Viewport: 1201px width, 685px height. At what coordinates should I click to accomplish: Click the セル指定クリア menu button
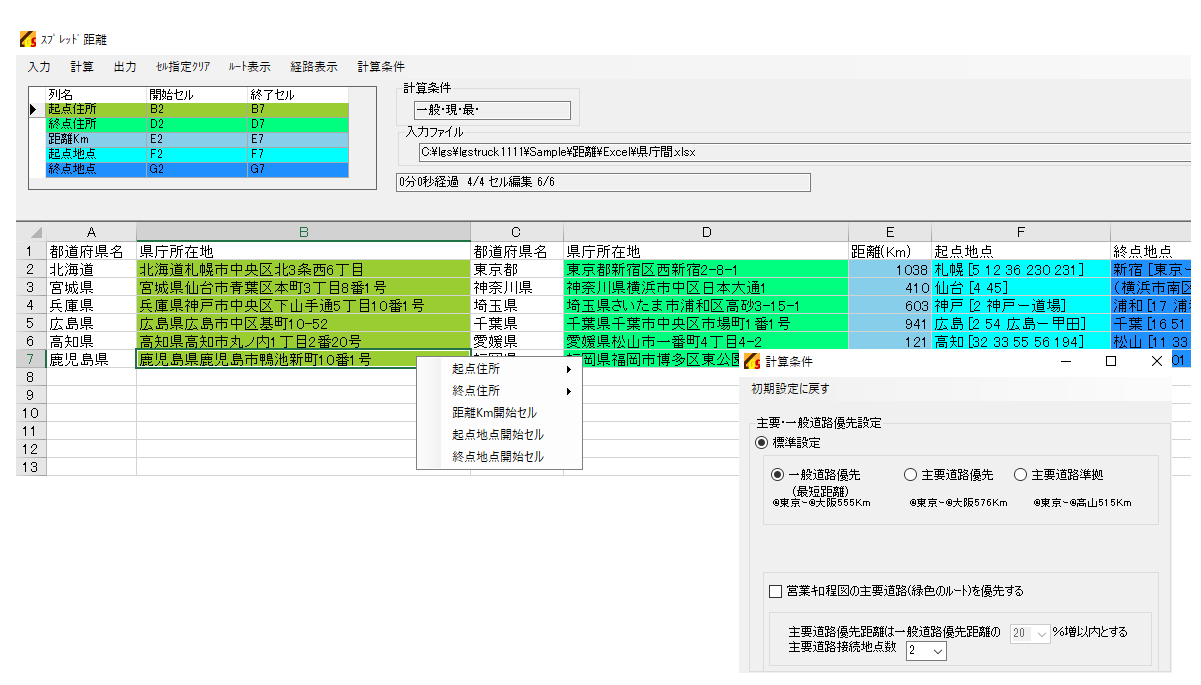(183, 67)
